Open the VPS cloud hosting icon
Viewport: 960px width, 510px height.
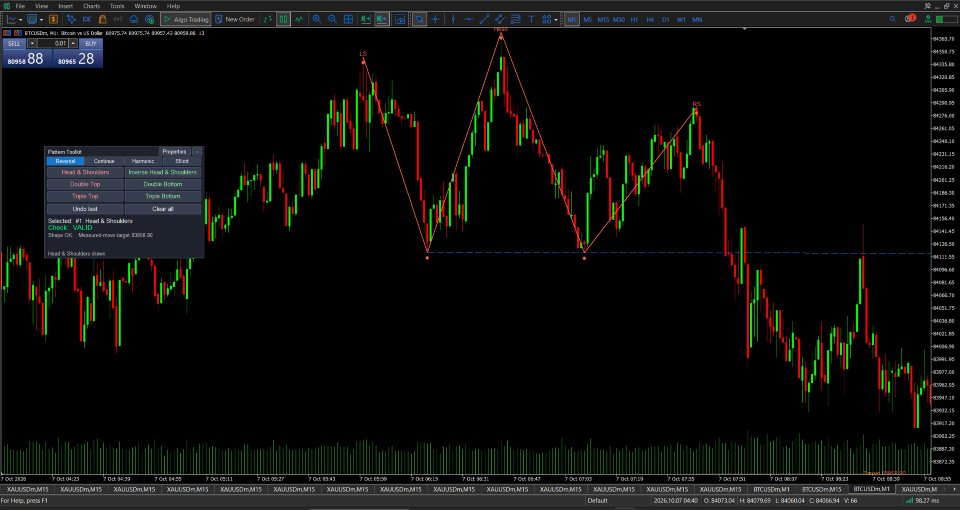(x=133, y=20)
